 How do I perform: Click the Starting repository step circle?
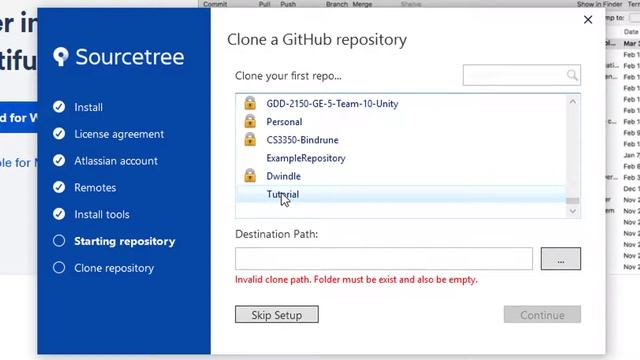(59, 241)
